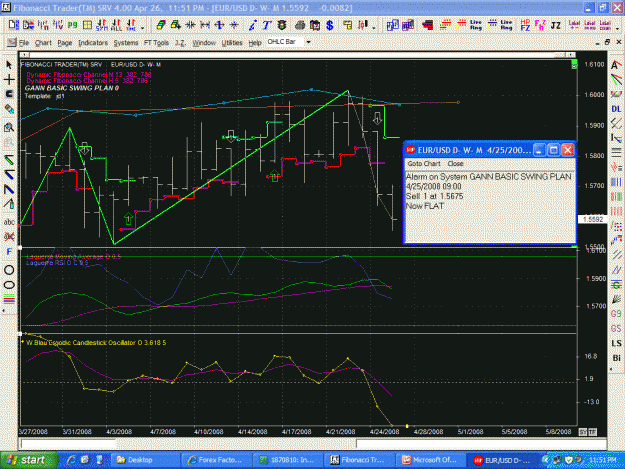Click the LS icon in right toolbar

[x=616, y=343]
